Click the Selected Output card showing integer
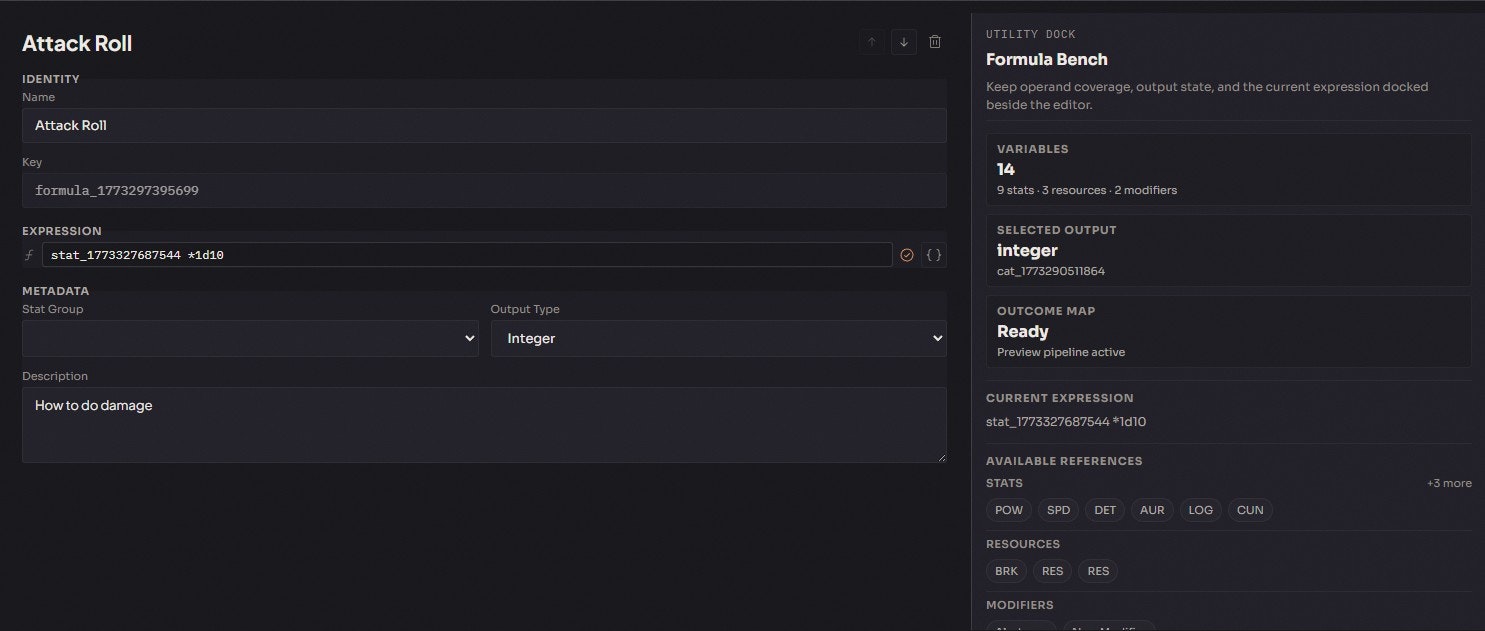The height and width of the screenshot is (631, 1485). point(1229,250)
